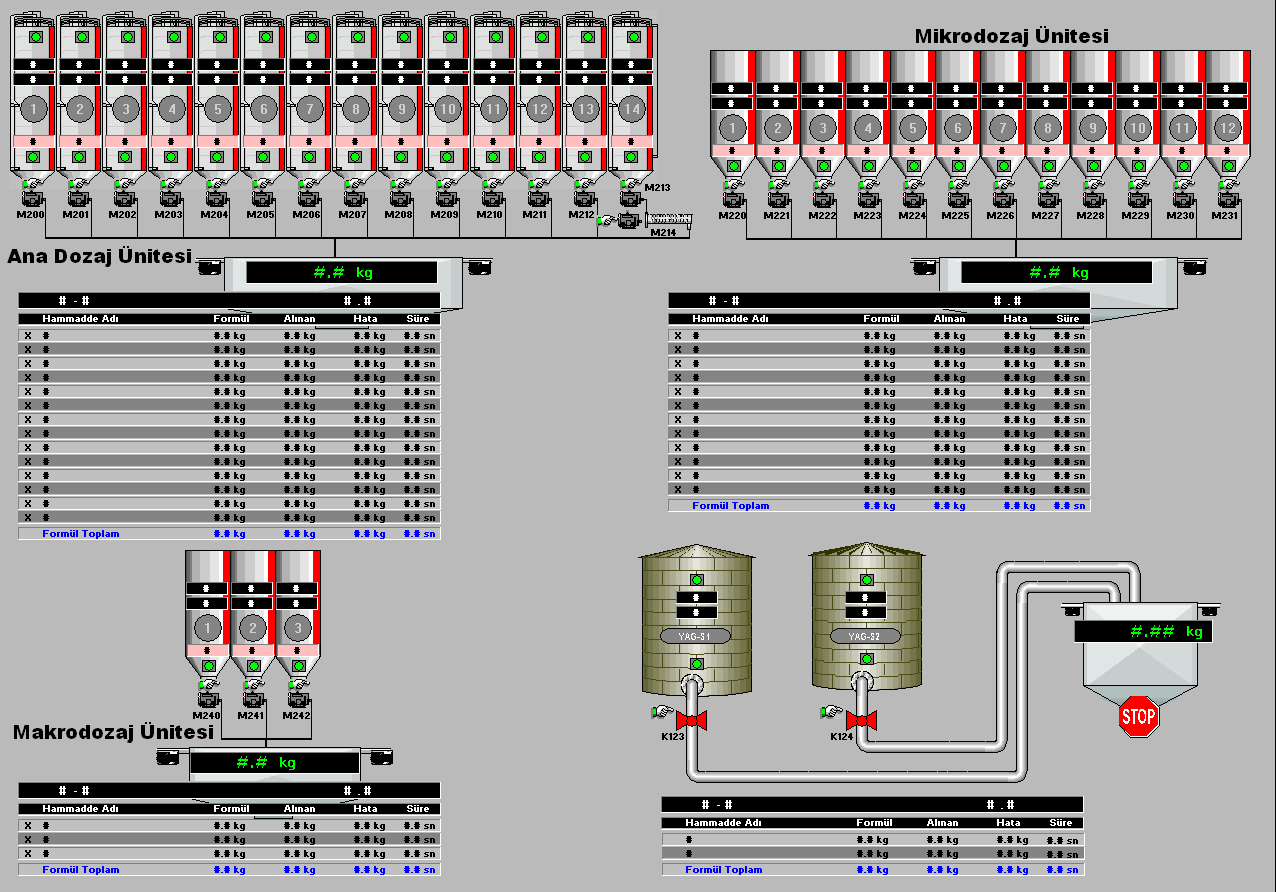Click the red K123 valve
Viewport: 1280px width, 892px height.
click(692, 720)
